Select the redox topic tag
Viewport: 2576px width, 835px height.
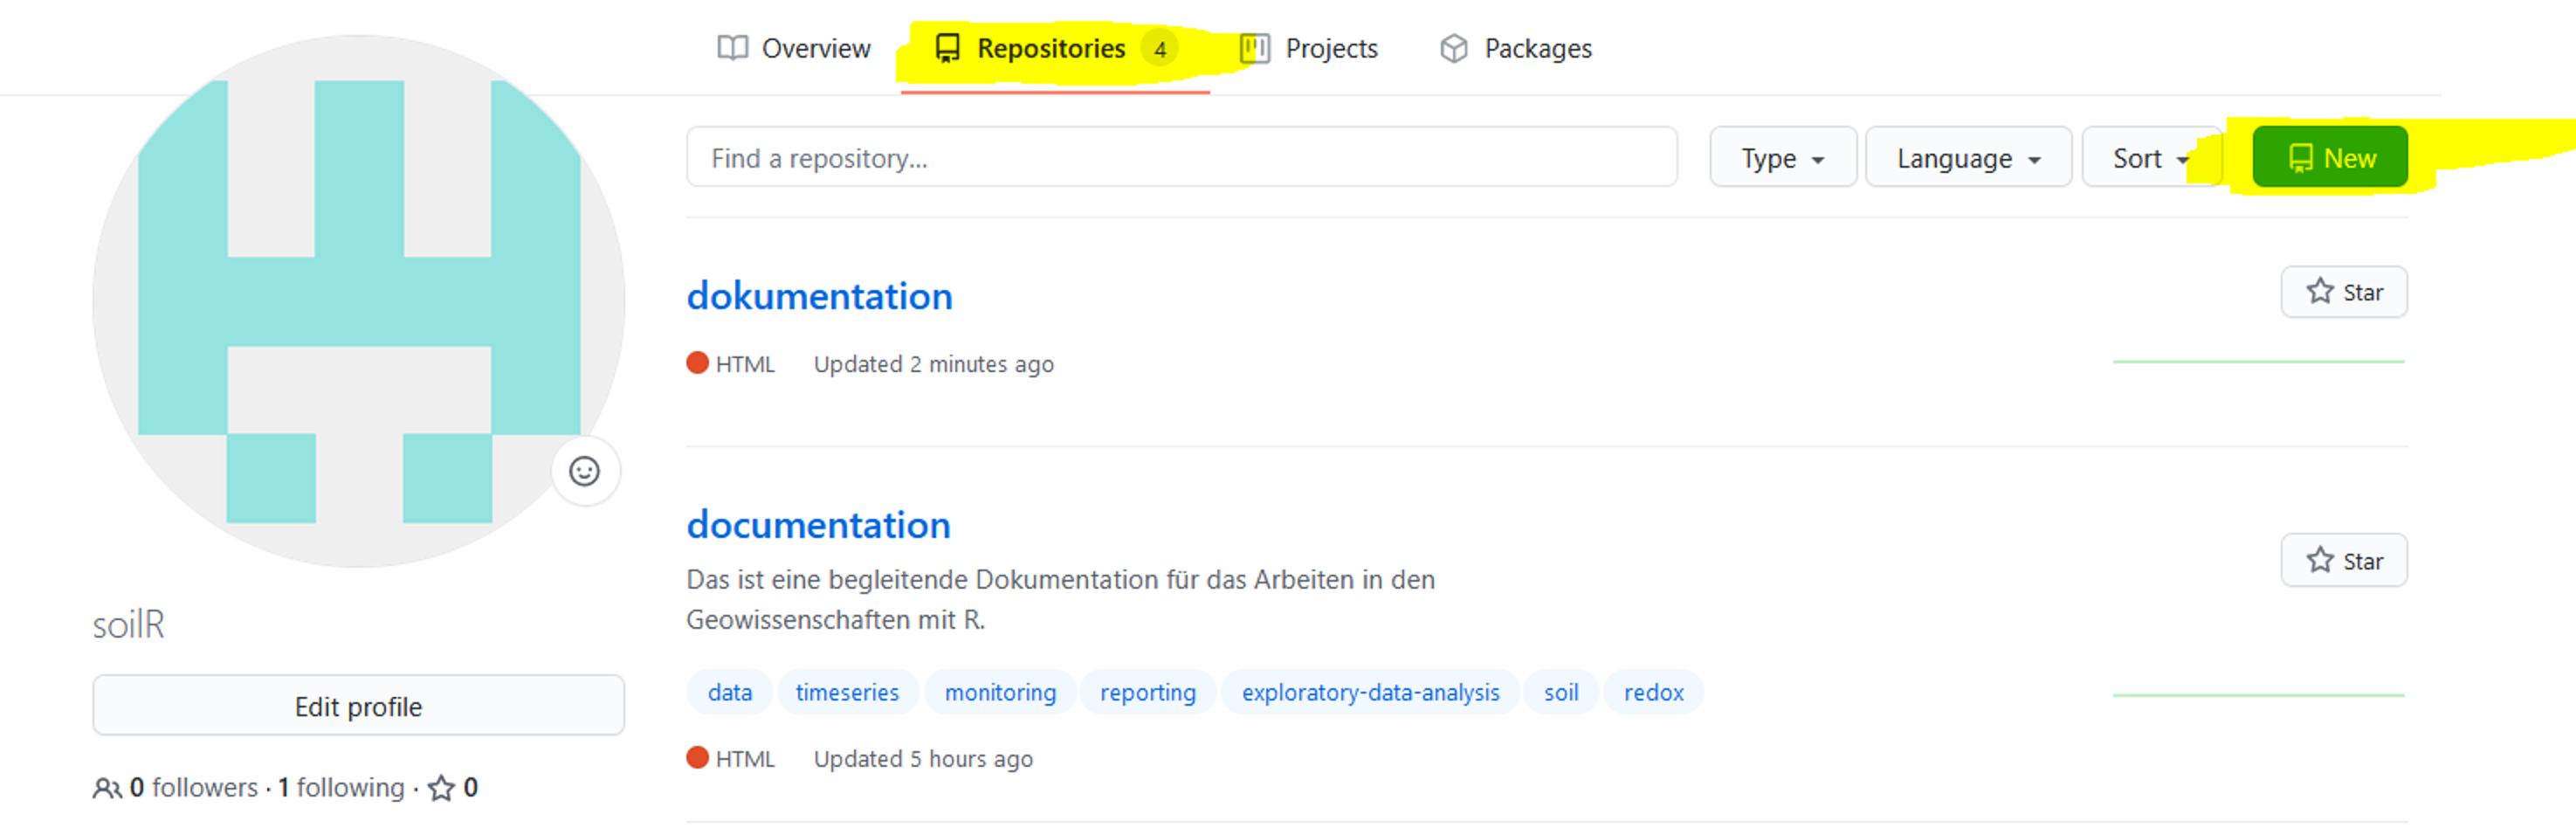[1653, 692]
